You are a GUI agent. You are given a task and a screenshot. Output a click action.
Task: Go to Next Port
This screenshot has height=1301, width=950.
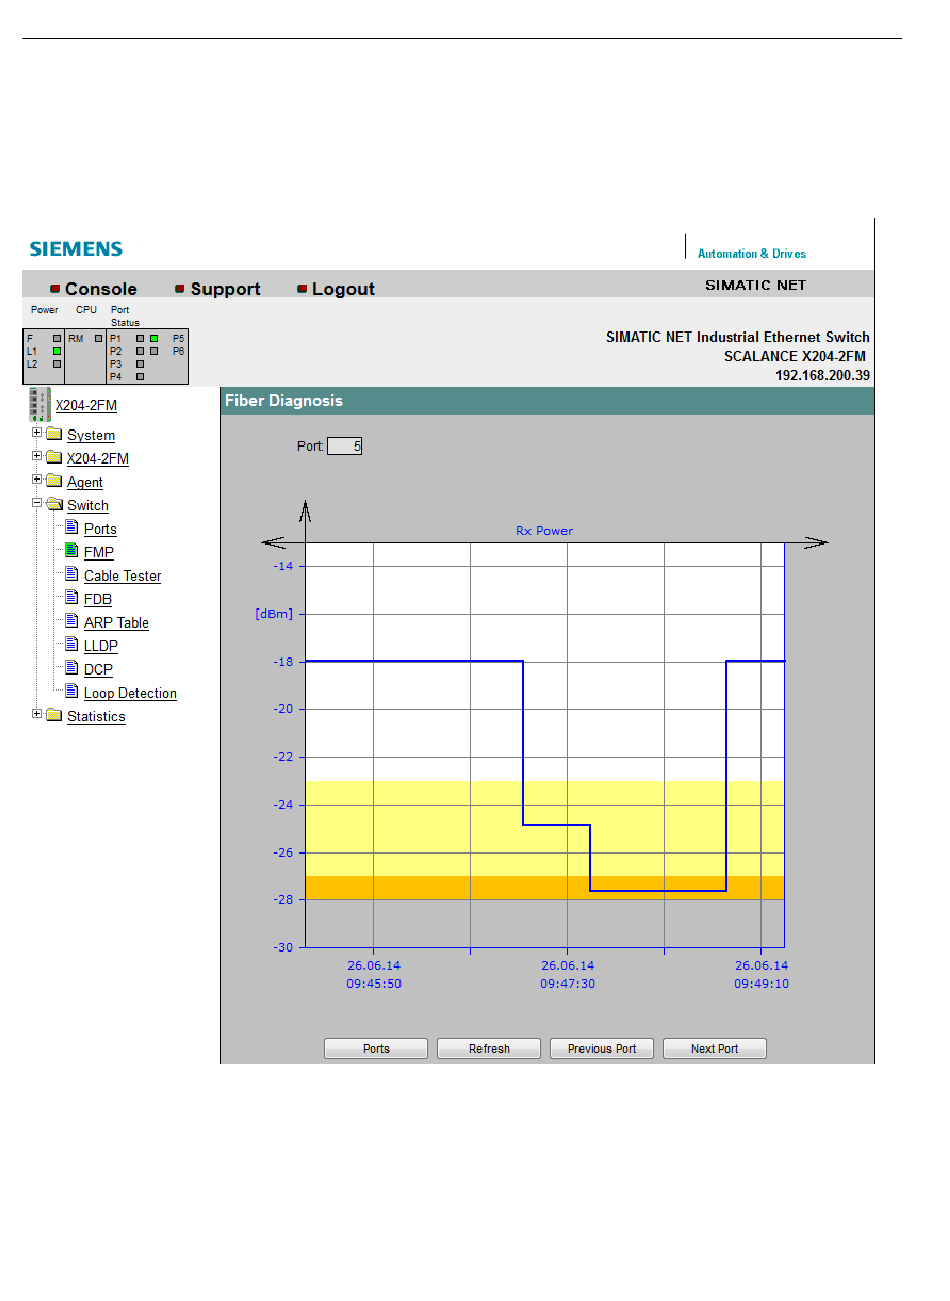click(714, 1049)
